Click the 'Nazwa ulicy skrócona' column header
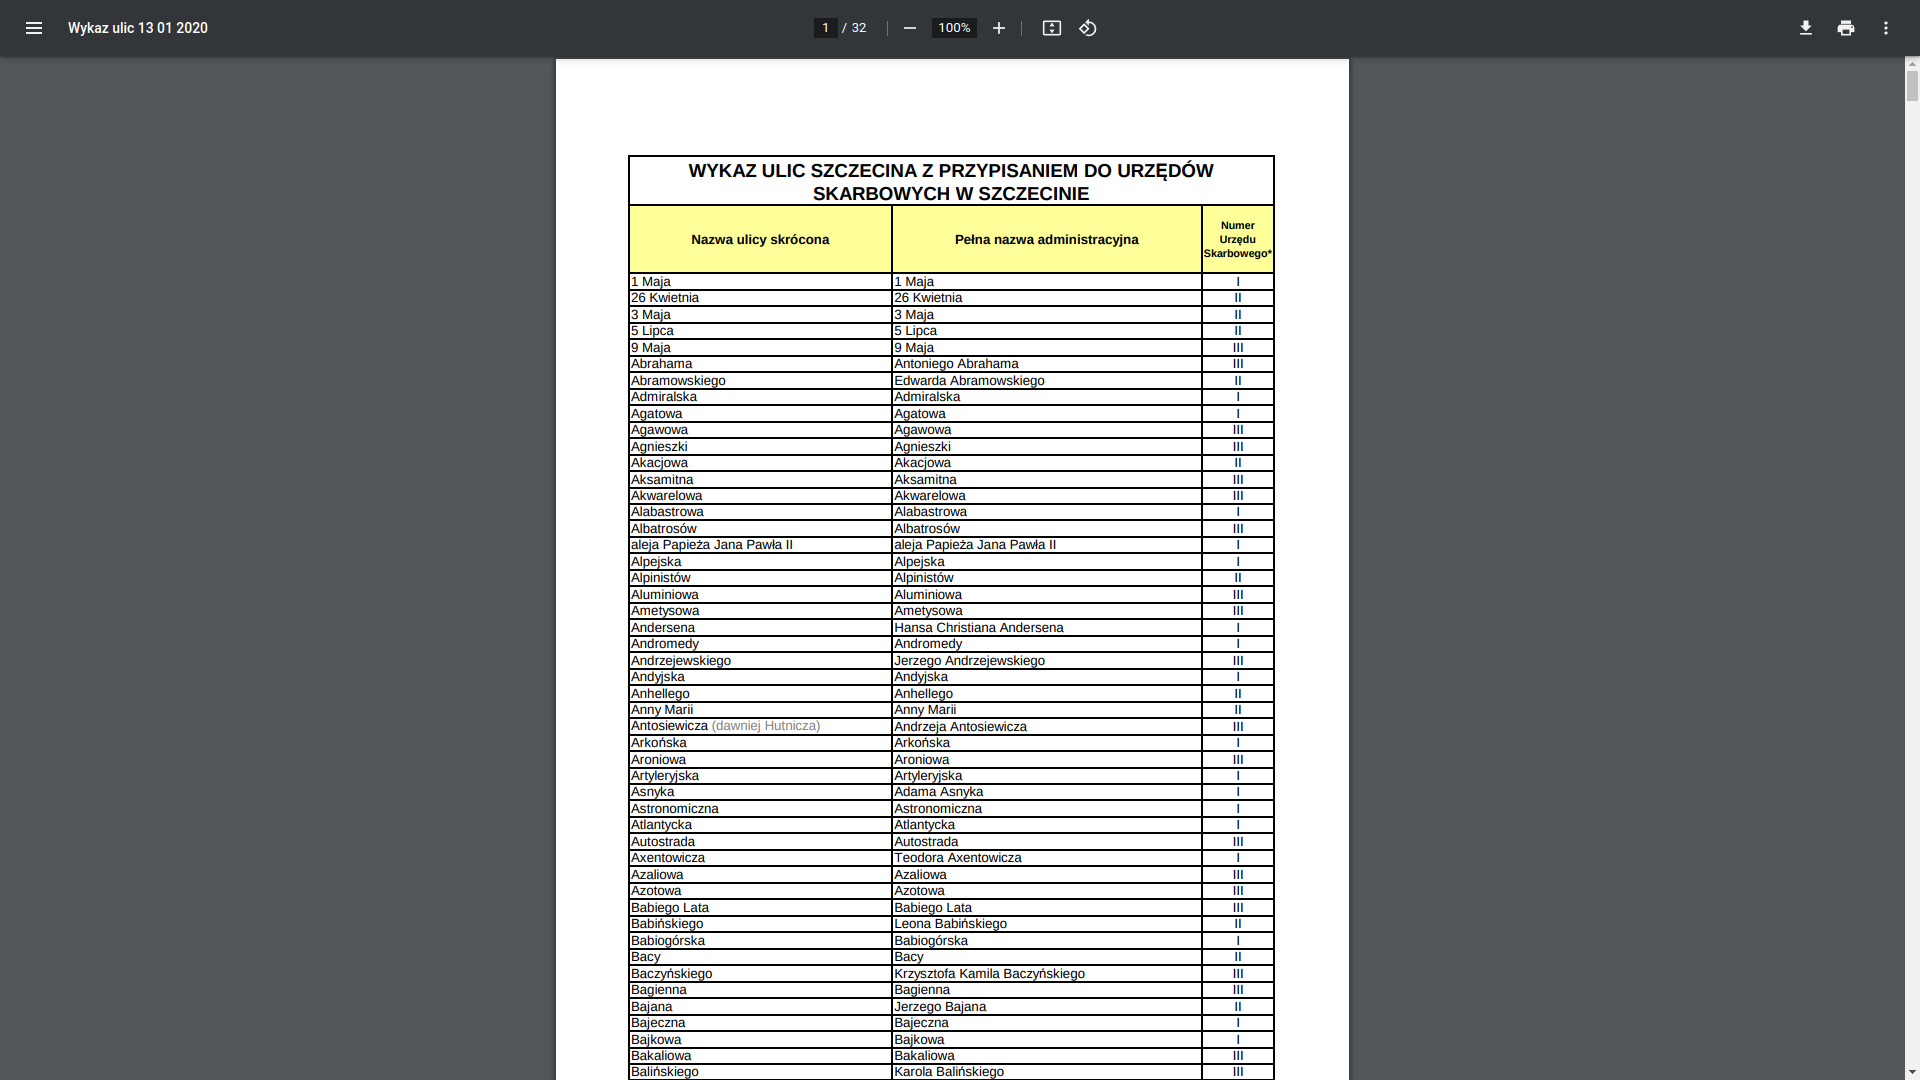This screenshot has height=1080, width=1920. [760, 239]
